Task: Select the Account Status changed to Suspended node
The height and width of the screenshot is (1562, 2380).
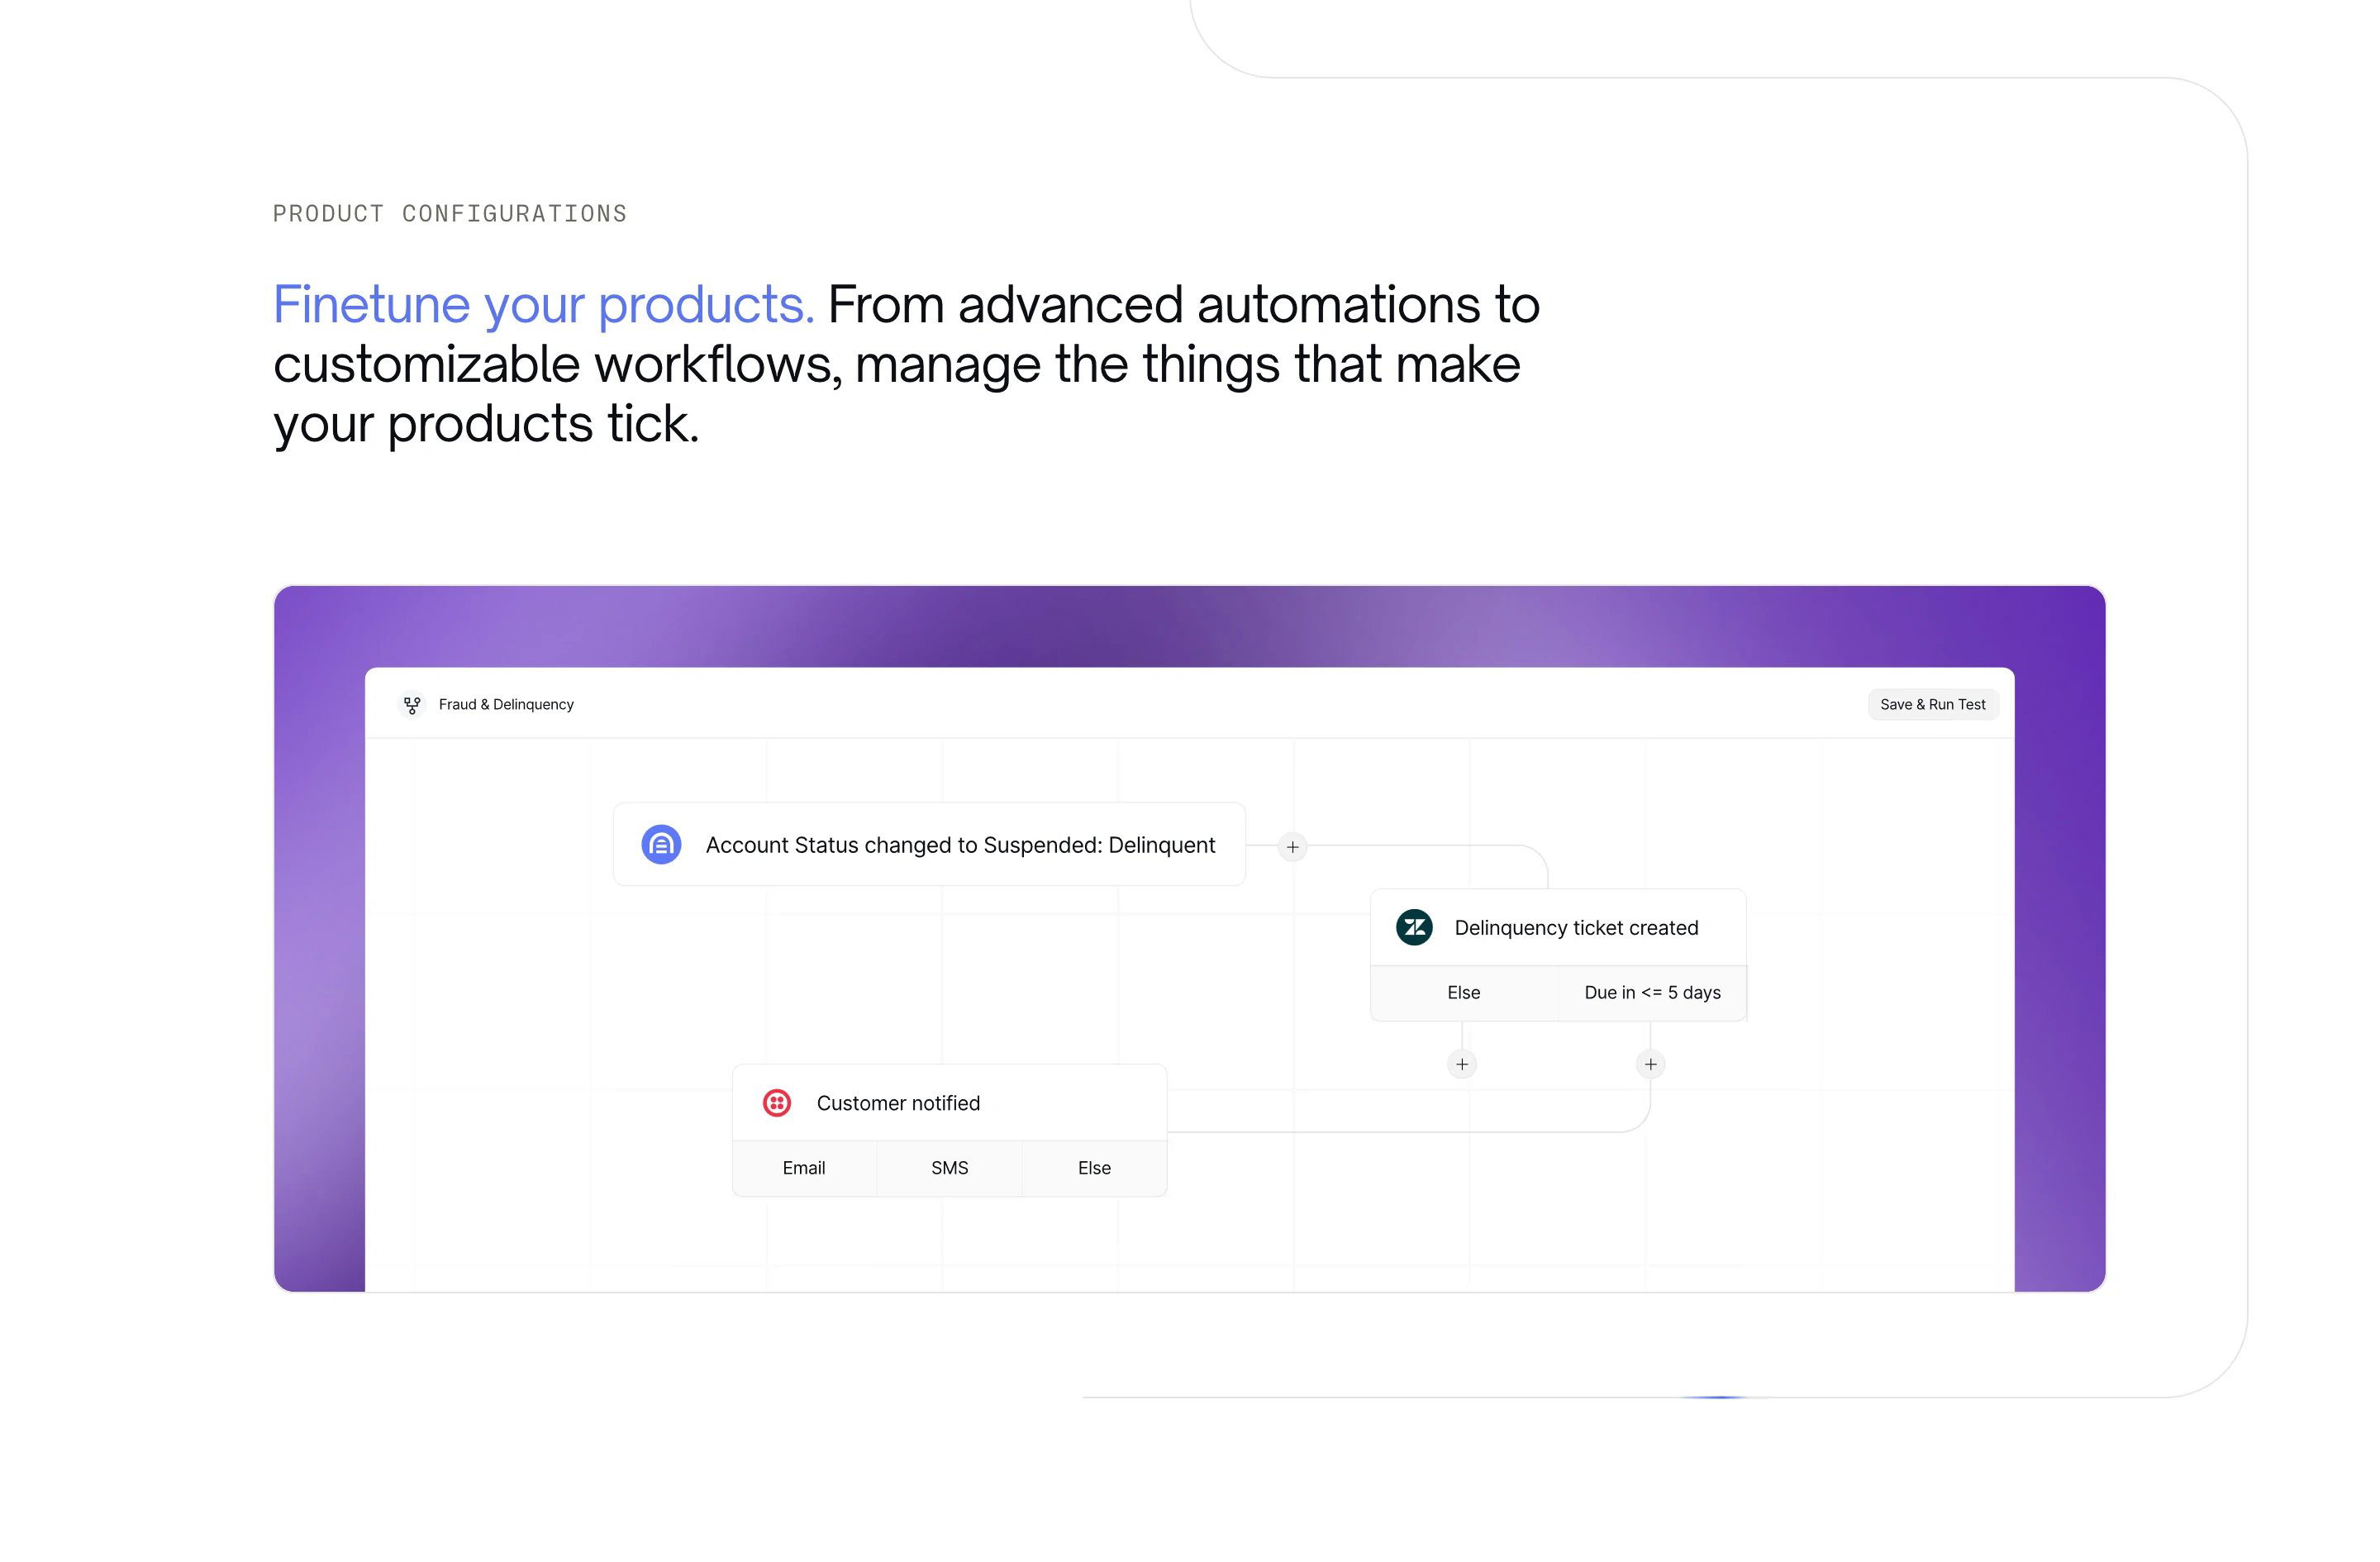Action: coord(929,844)
